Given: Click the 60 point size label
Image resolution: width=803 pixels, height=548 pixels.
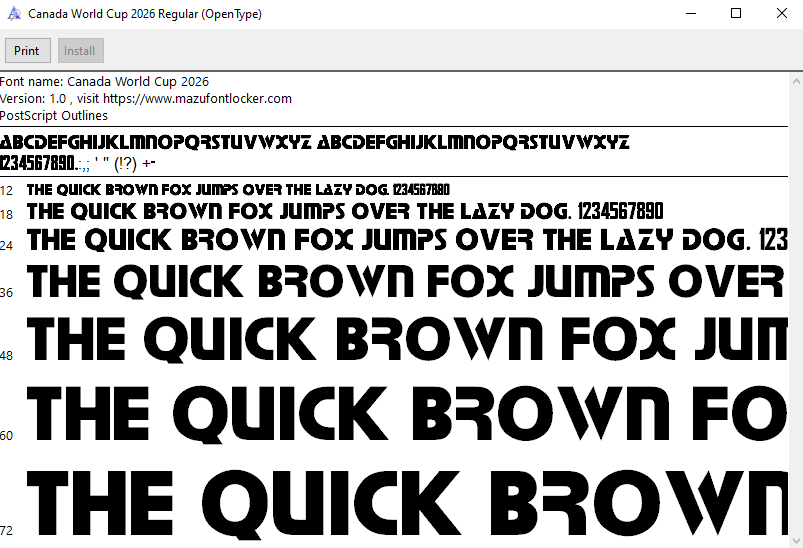Looking at the screenshot, I should [x=7, y=435].
